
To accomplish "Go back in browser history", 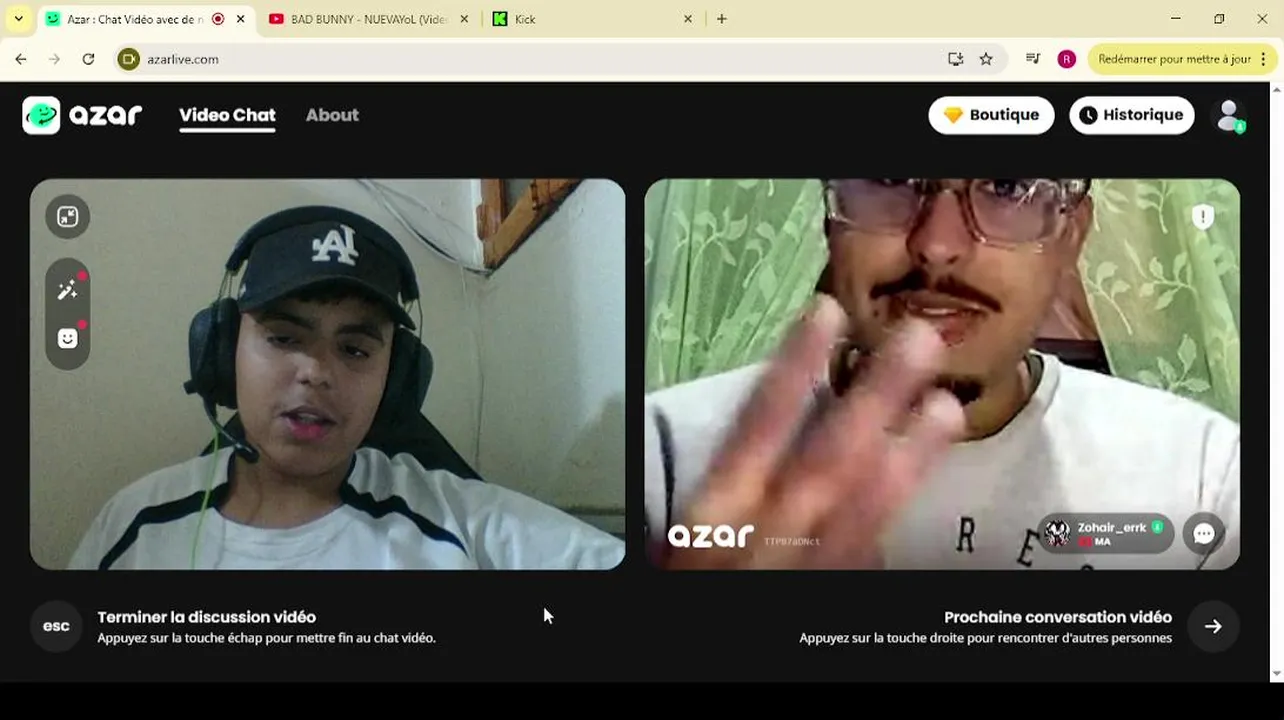I will (x=21, y=59).
